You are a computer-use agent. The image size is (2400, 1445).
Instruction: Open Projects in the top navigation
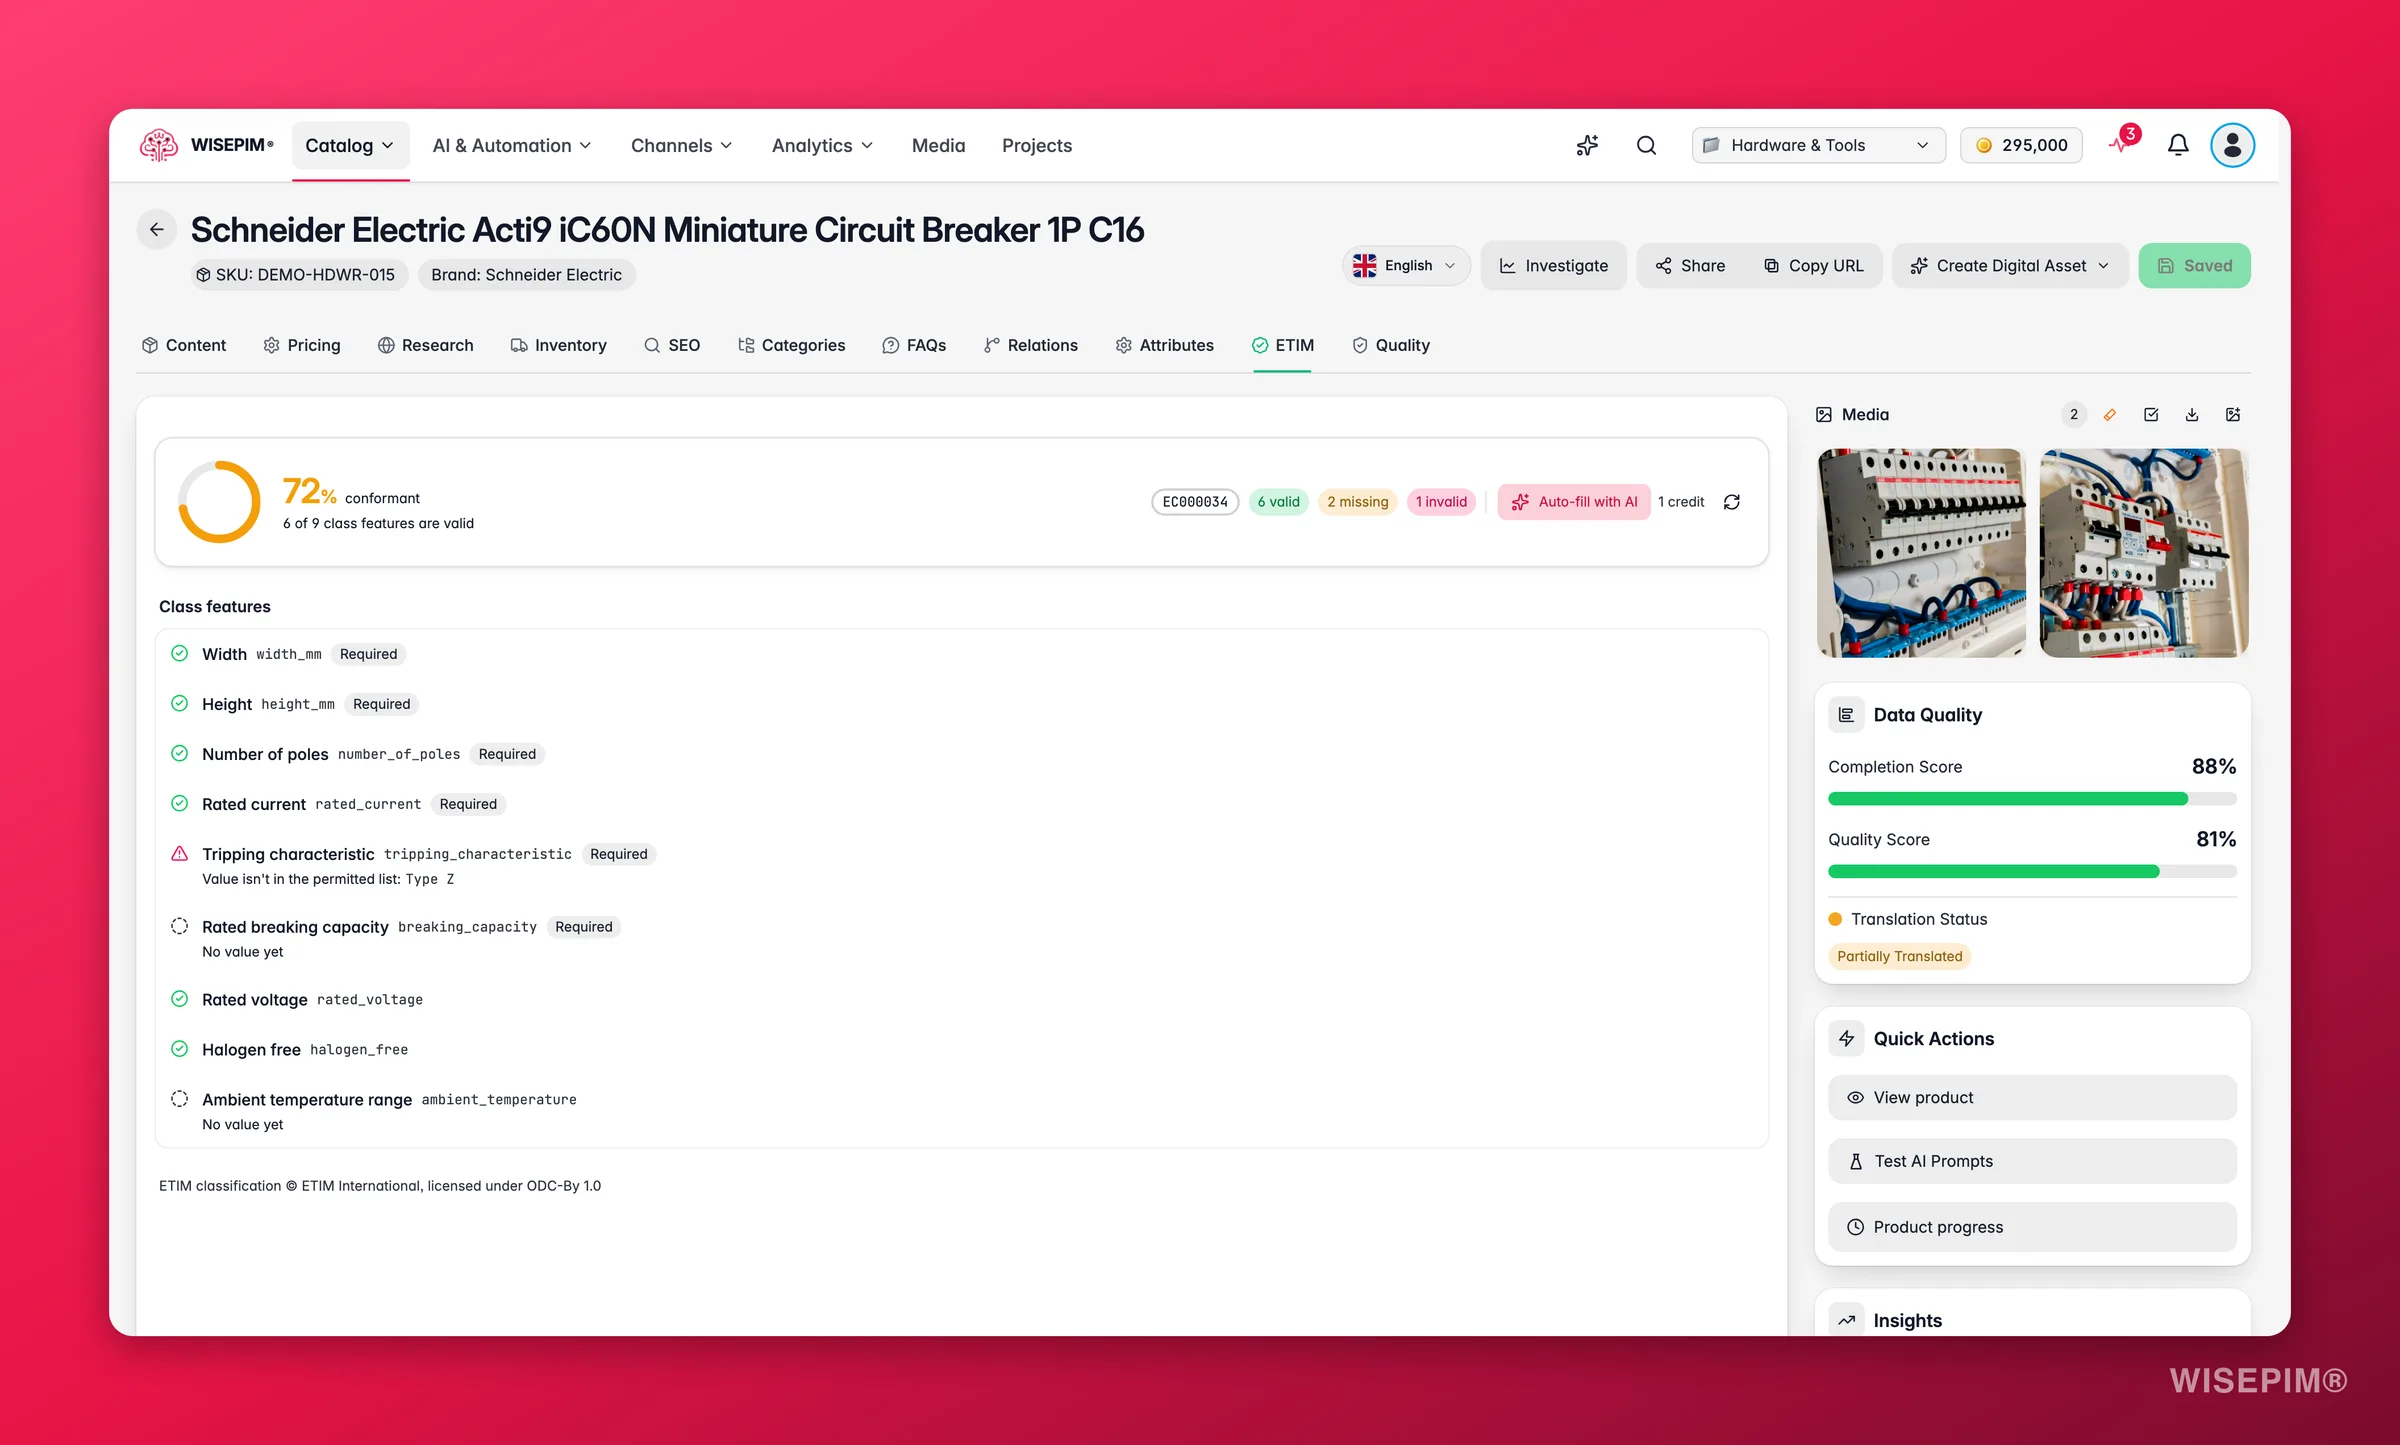(1037, 145)
